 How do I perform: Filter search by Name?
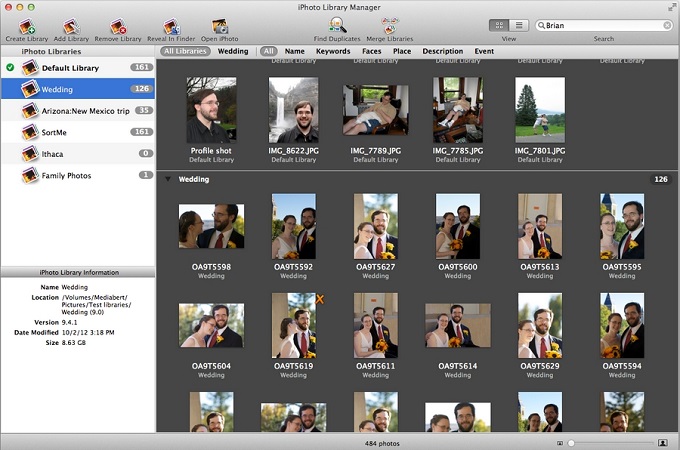pos(294,51)
